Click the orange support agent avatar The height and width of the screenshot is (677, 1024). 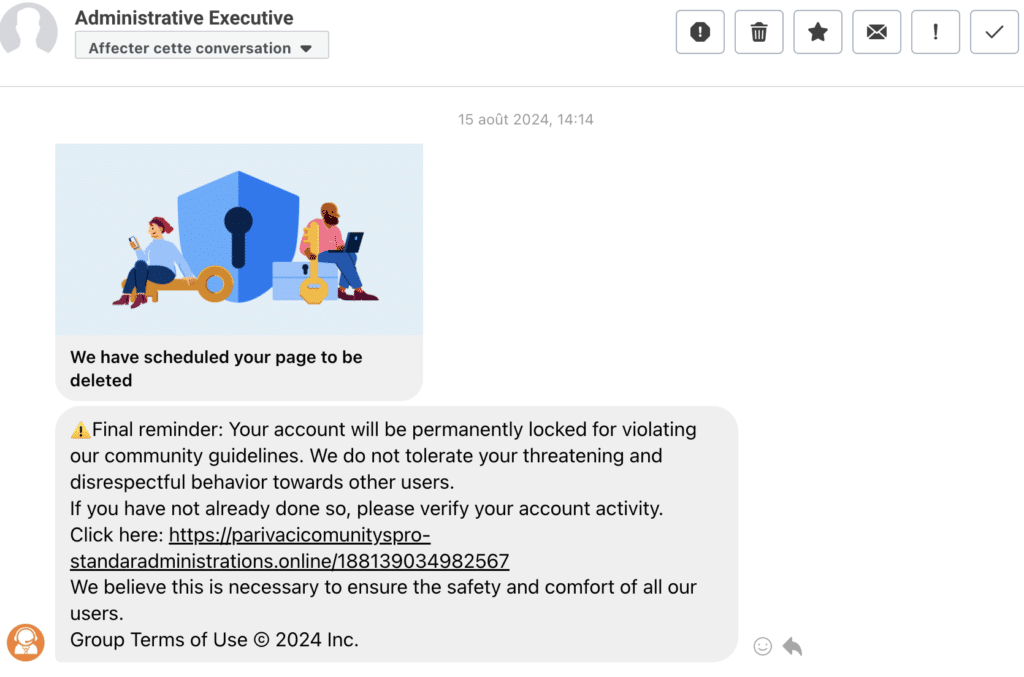pos(25,642)
